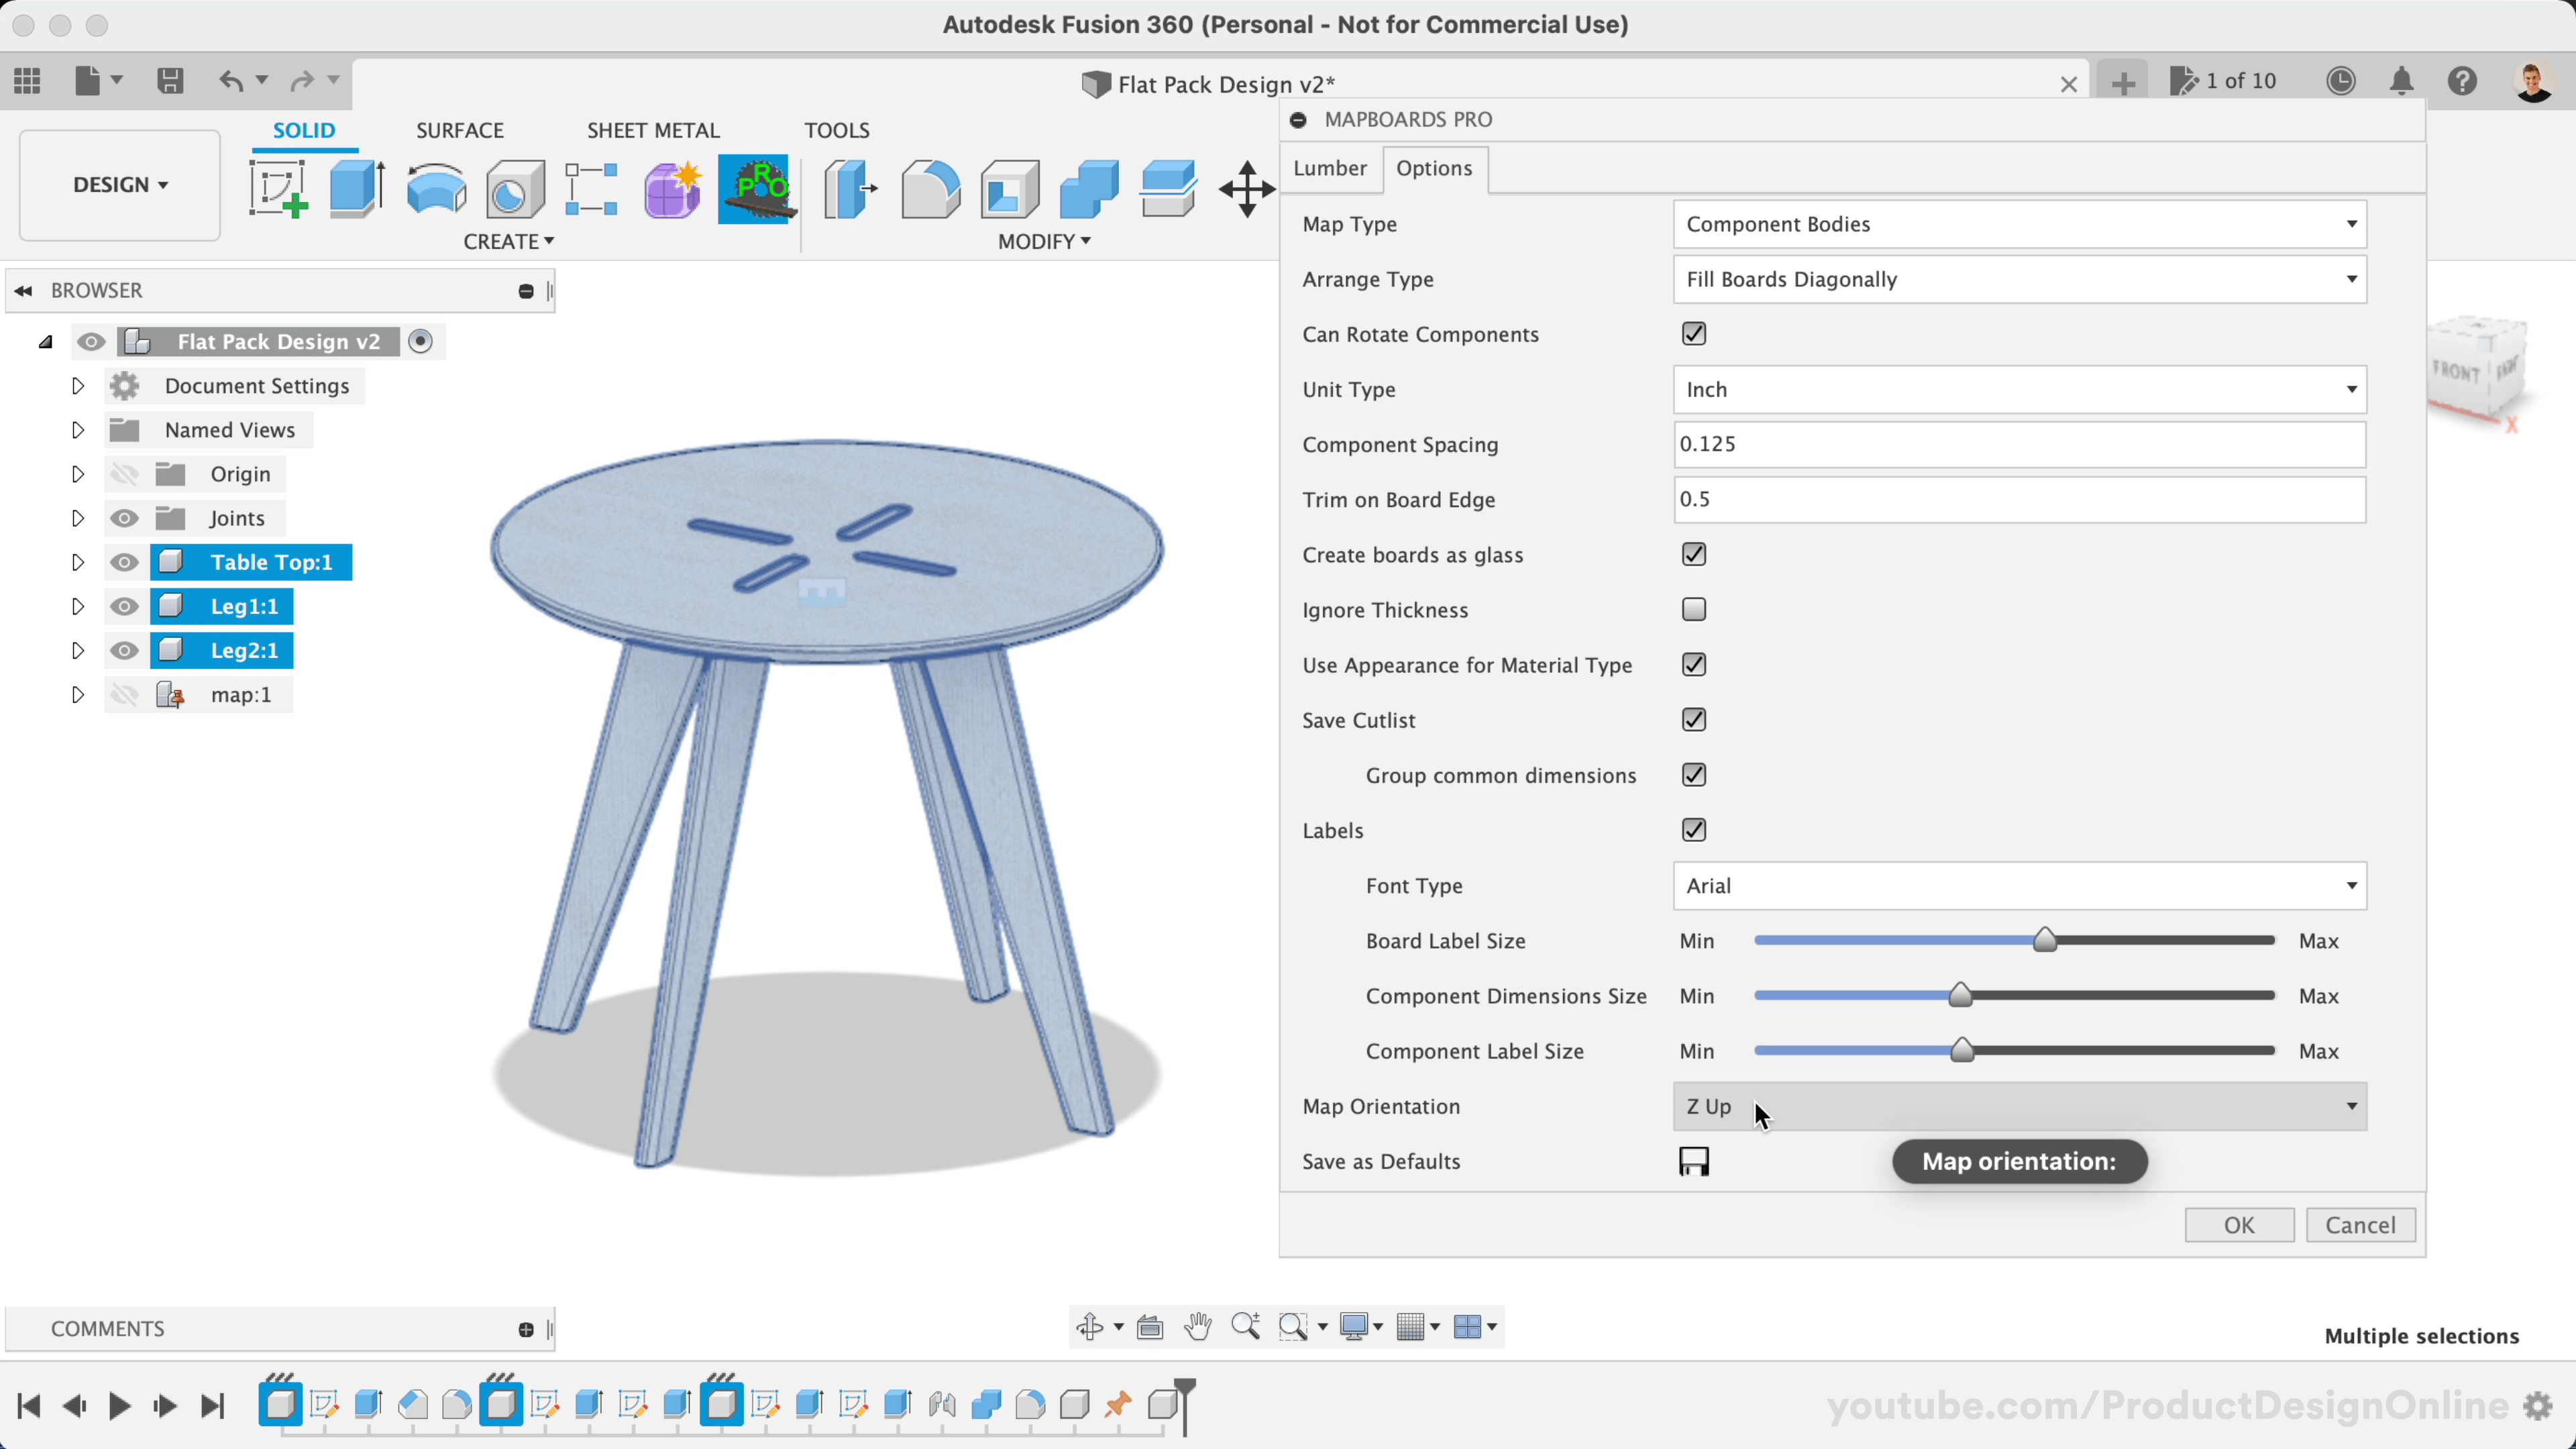Open Map Type dropdown
The width and height of the screenshot is (2576, 1449).
(x=2019, y=224)
